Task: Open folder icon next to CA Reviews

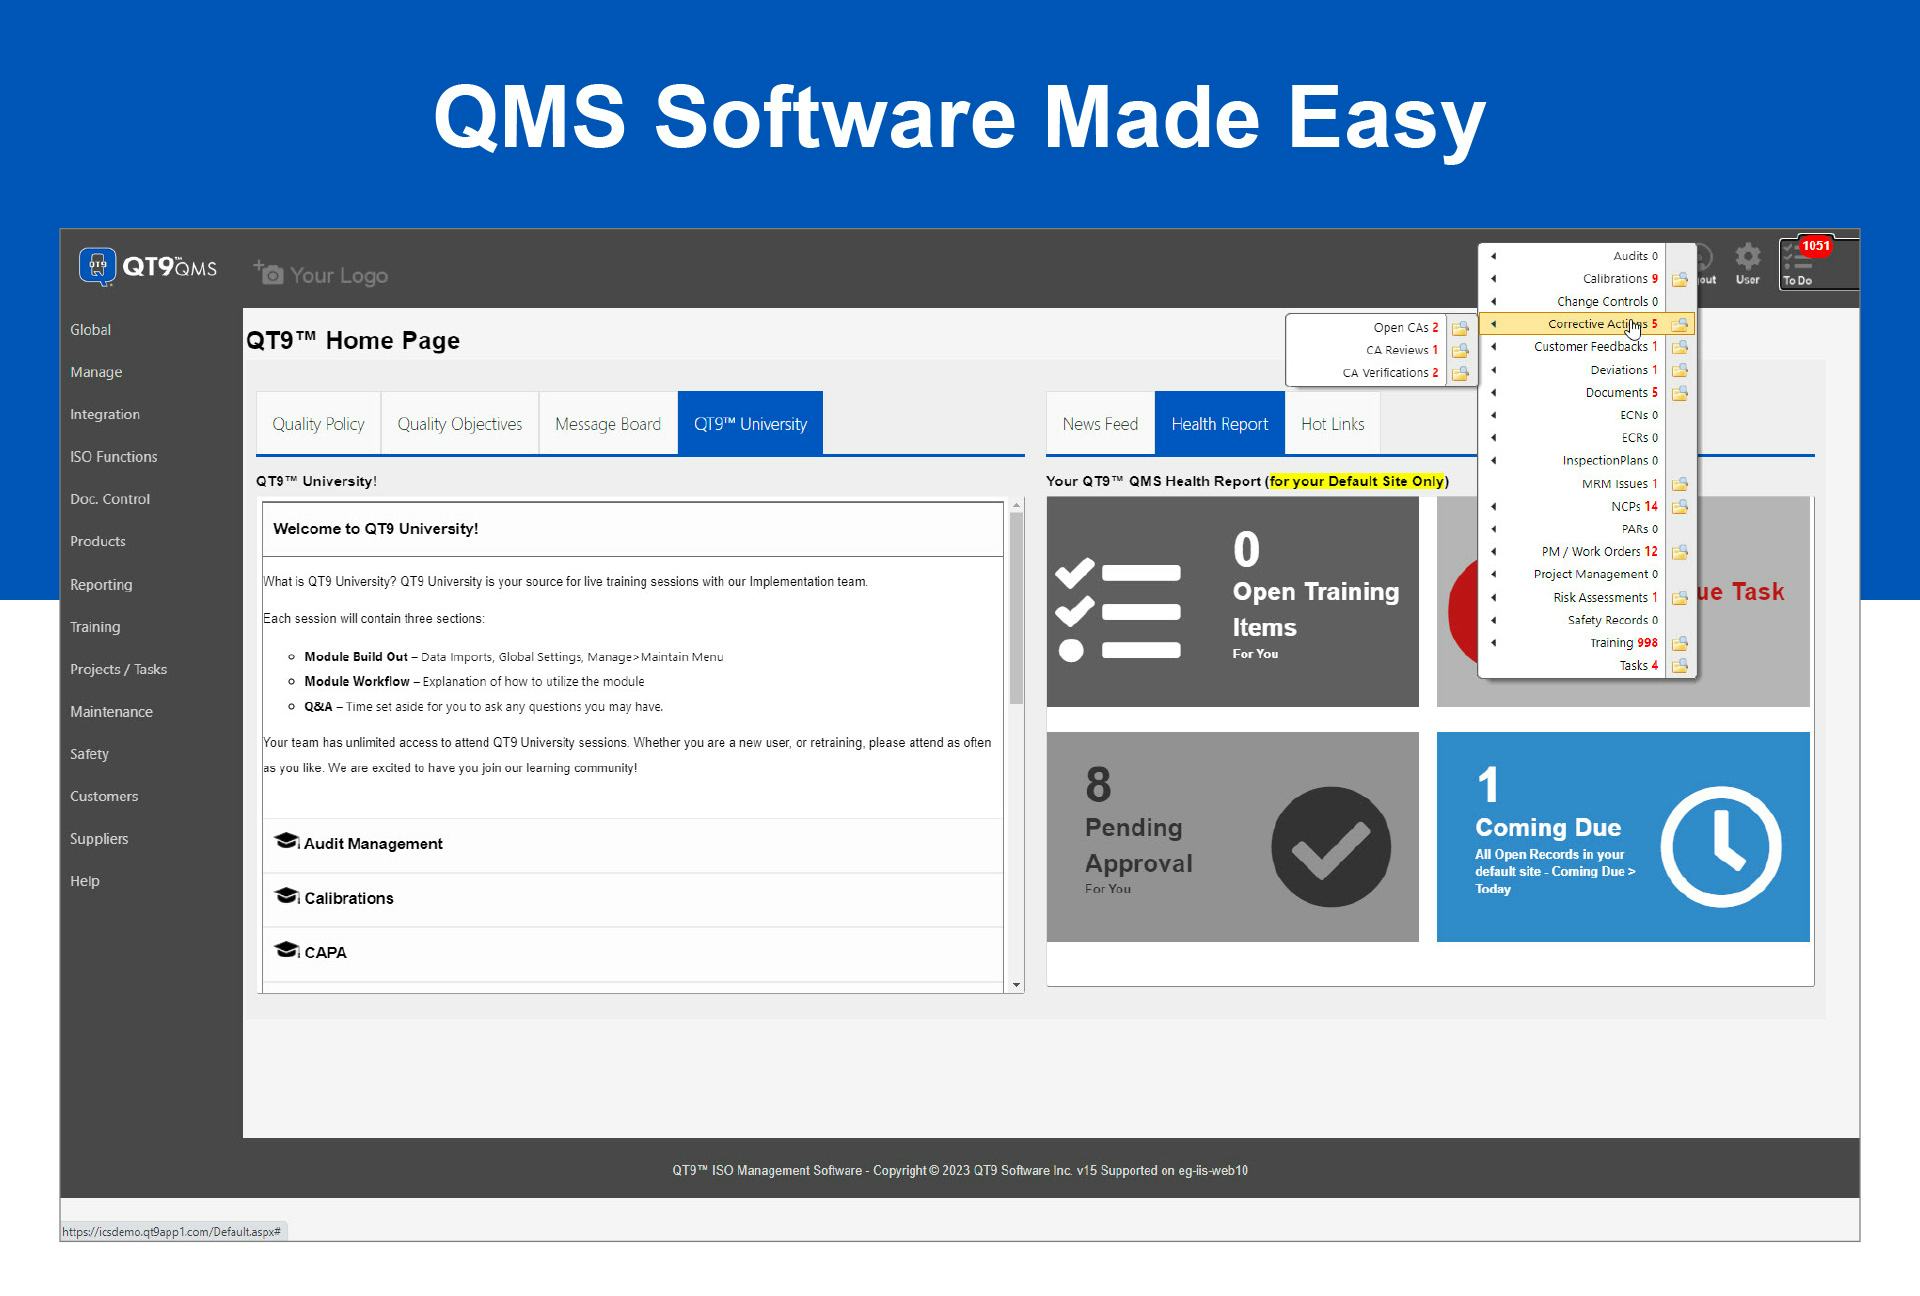Action: [x=1460, y=351]
